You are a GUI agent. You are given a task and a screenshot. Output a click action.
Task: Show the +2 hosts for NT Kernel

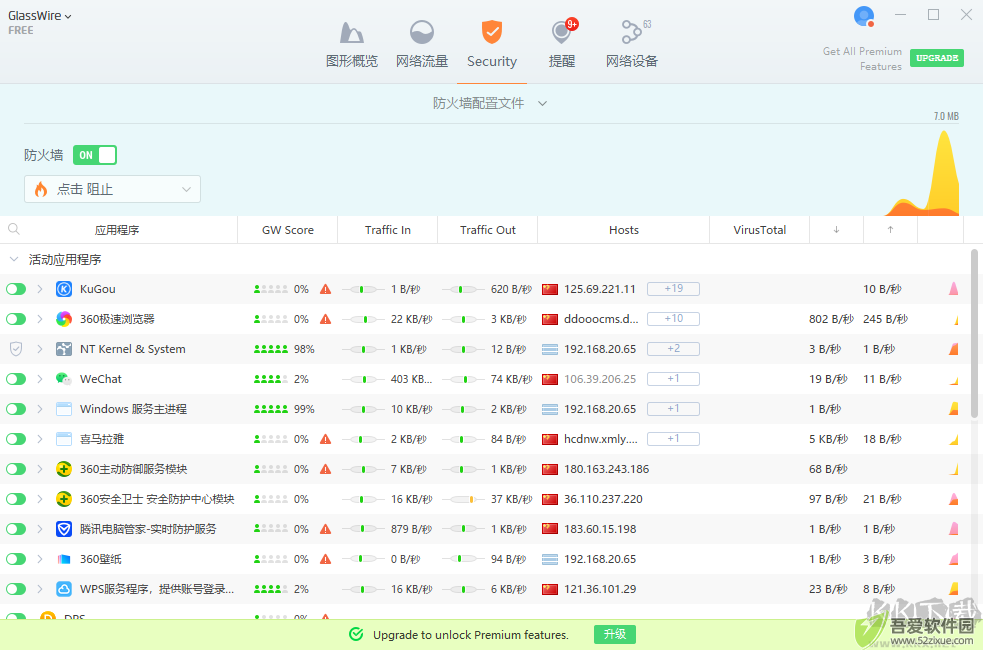673,349
